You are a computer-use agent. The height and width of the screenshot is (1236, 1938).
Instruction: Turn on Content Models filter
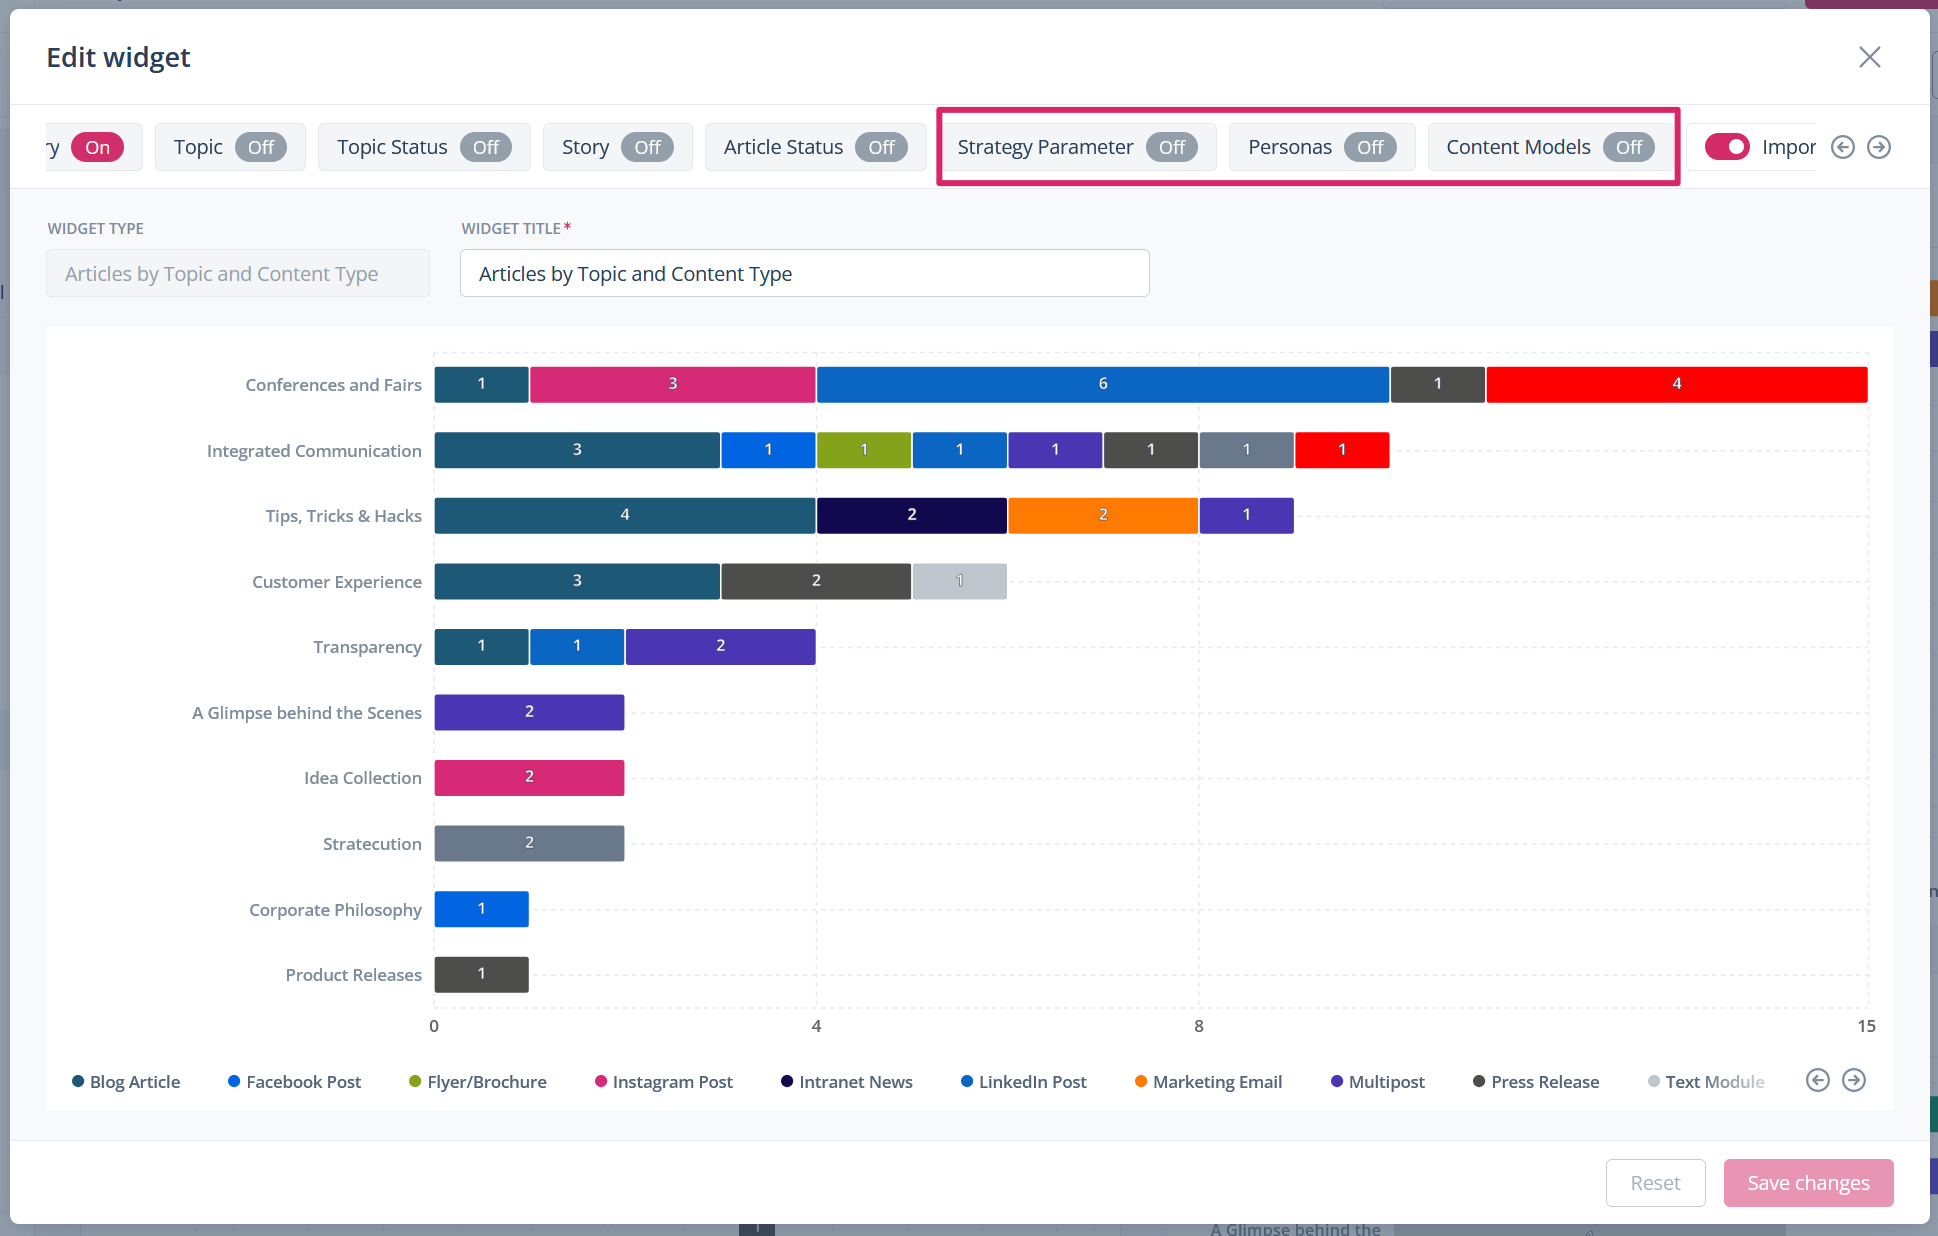[x=1628, y=147]
